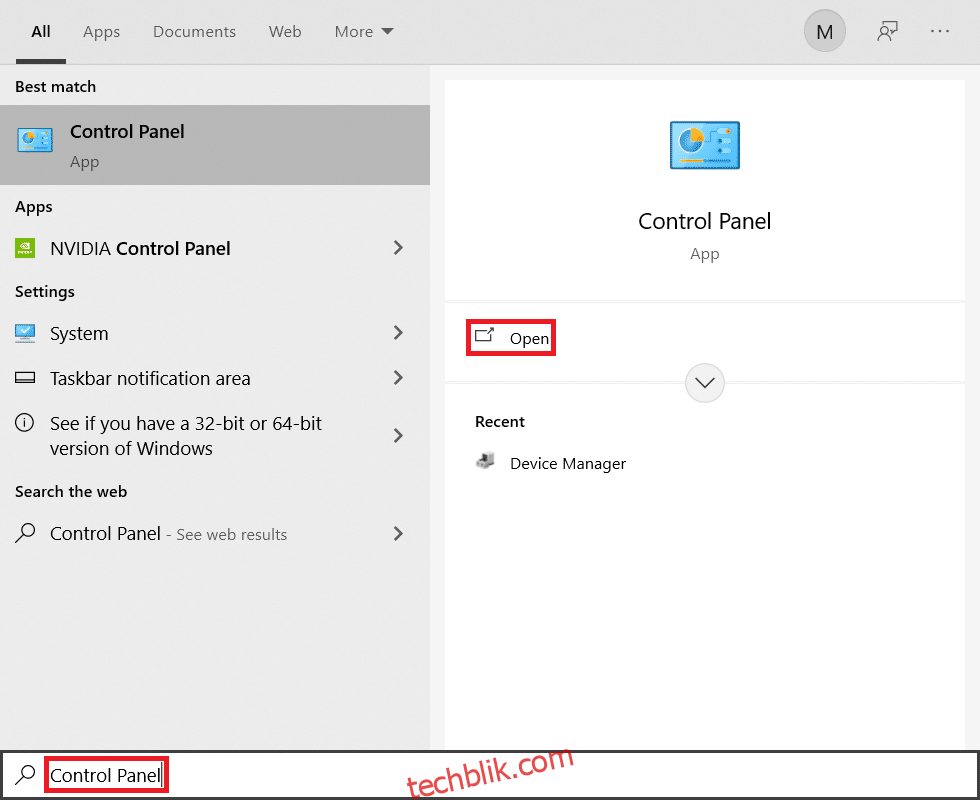This screenshot has width=980, height=800.
Task: Switch to the Documents tab
Action: [194, 31]
